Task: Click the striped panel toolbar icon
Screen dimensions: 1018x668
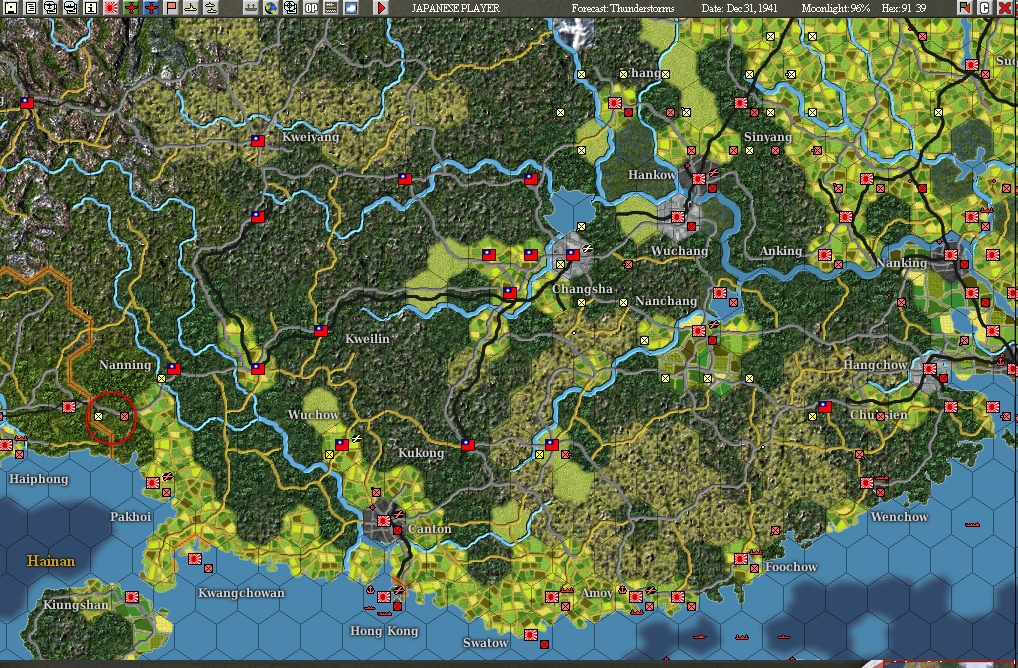Action: 331,8
